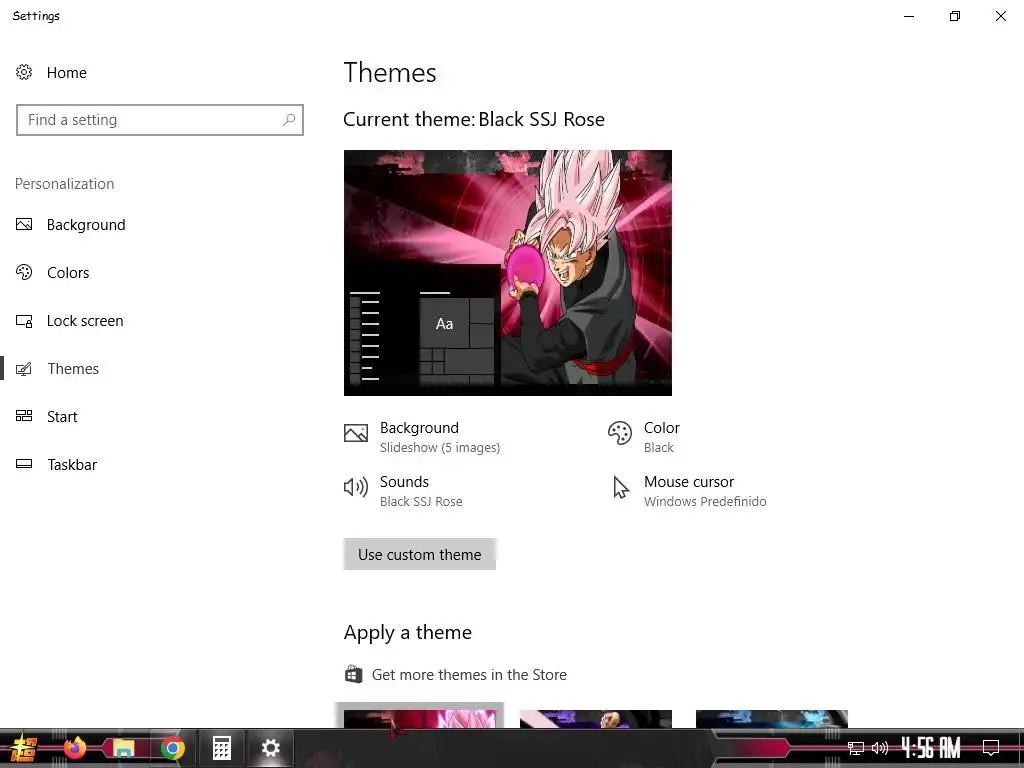Viewport: 1024px width, 768px height.
Task: Open the clock showing 4:56 AM
Action: (931, 748)
